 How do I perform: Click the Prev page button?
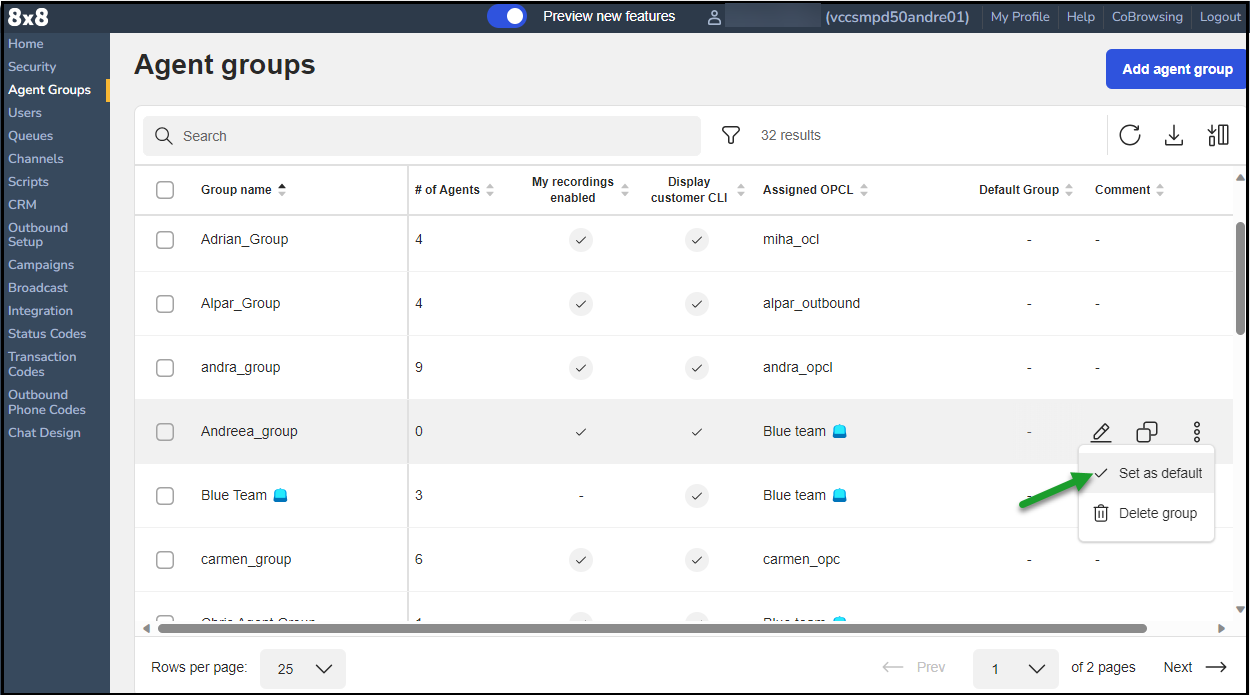[x=914, y=667]
